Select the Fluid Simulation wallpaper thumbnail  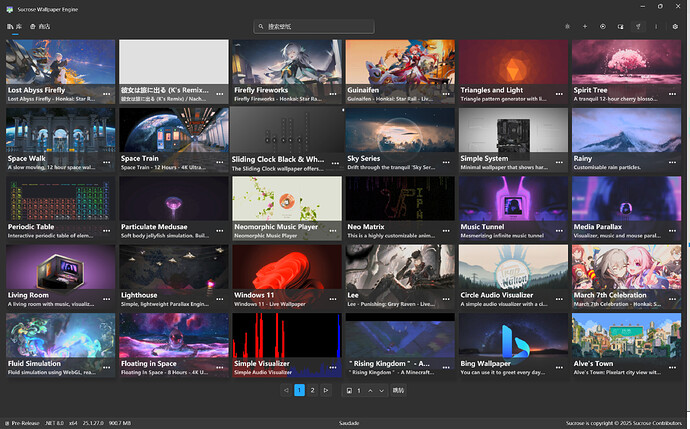pos(60,335)
